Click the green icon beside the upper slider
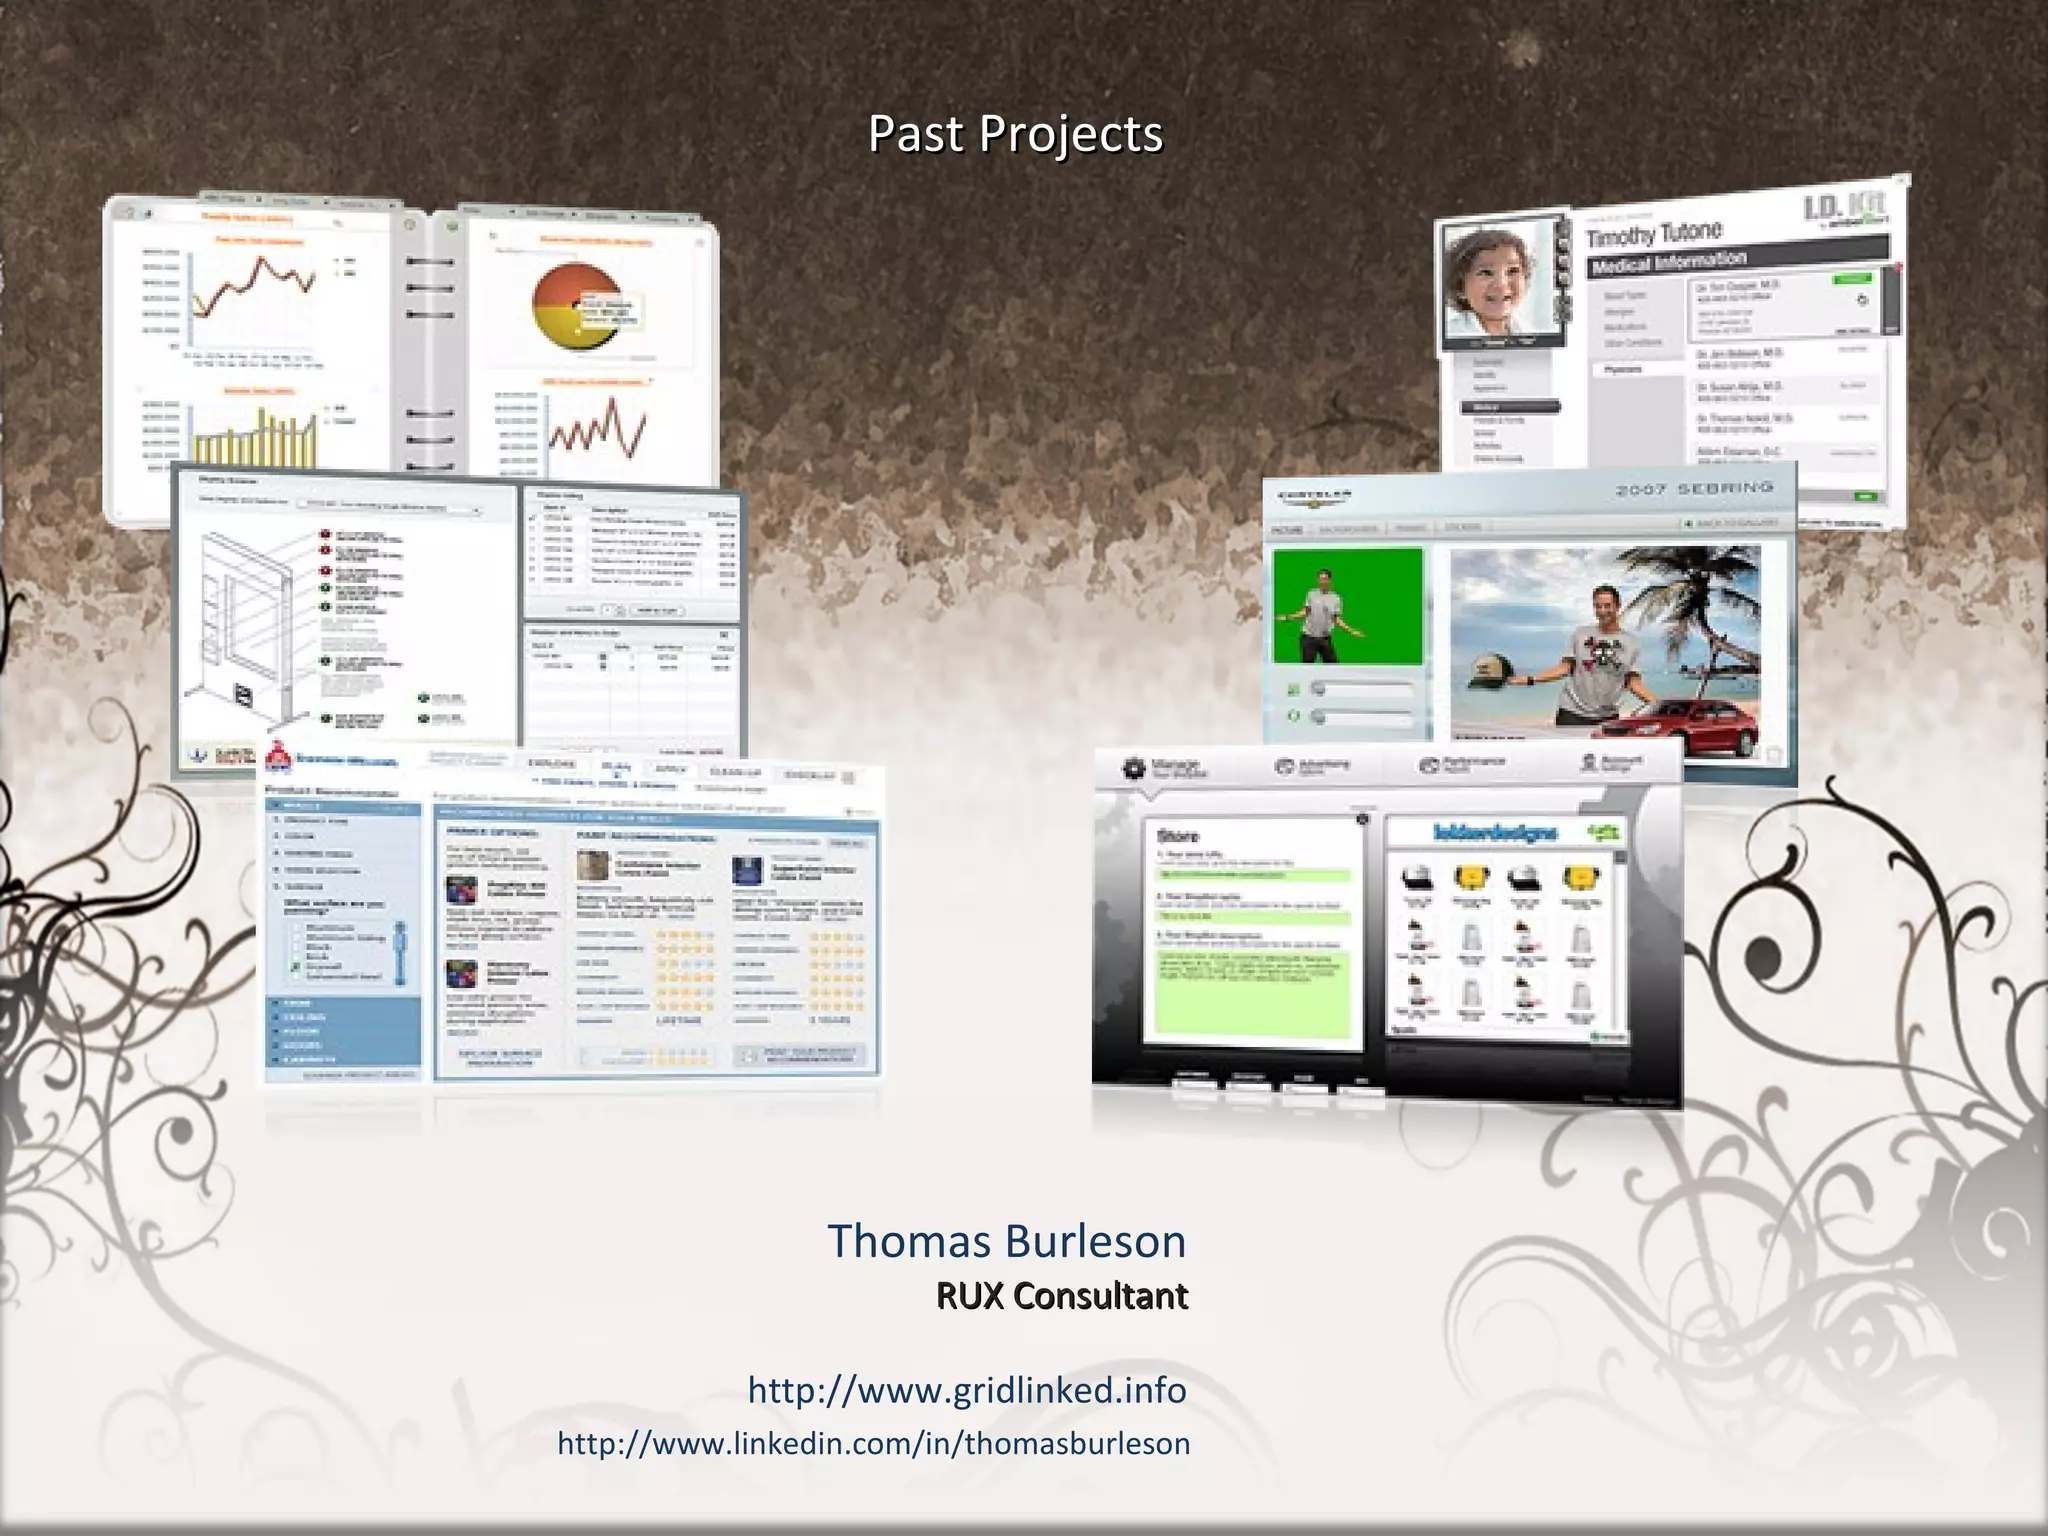2048x1536 pixels. (1293, 689)
